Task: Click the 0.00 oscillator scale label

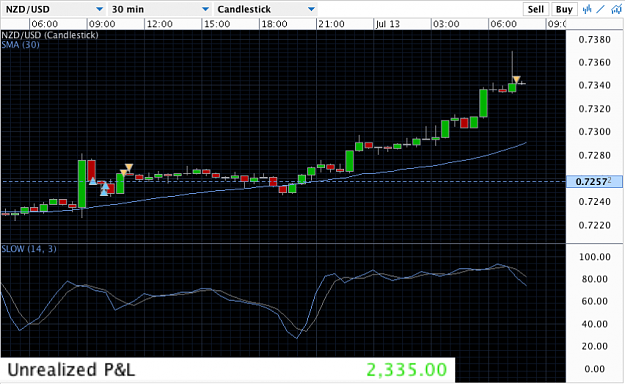Action: [x=595, y=369]
